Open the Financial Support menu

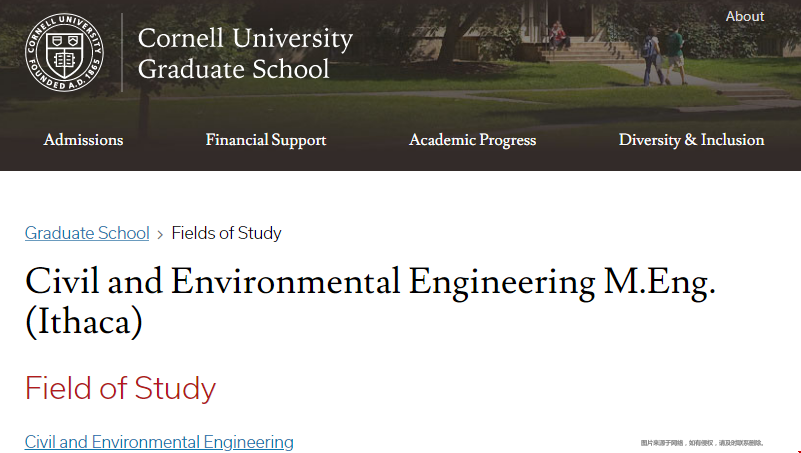click(266, 140)
